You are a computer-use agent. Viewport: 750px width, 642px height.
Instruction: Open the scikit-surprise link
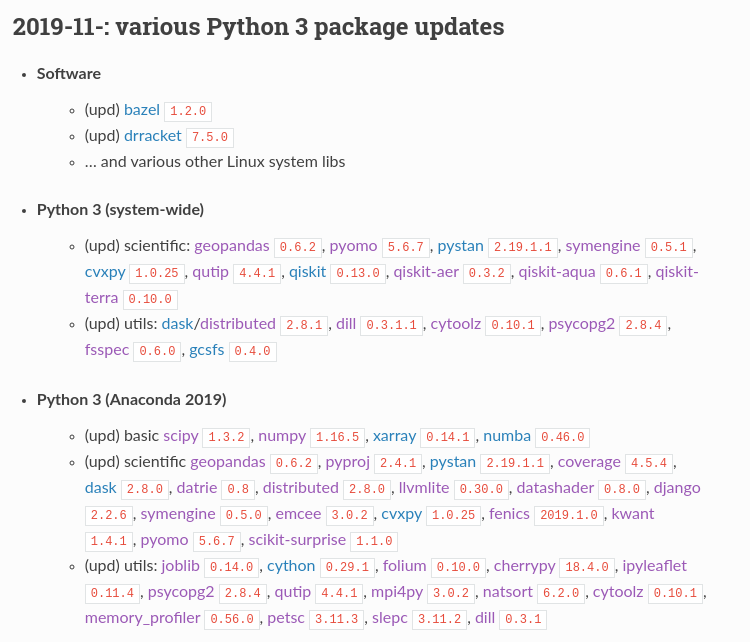point(297,540)
